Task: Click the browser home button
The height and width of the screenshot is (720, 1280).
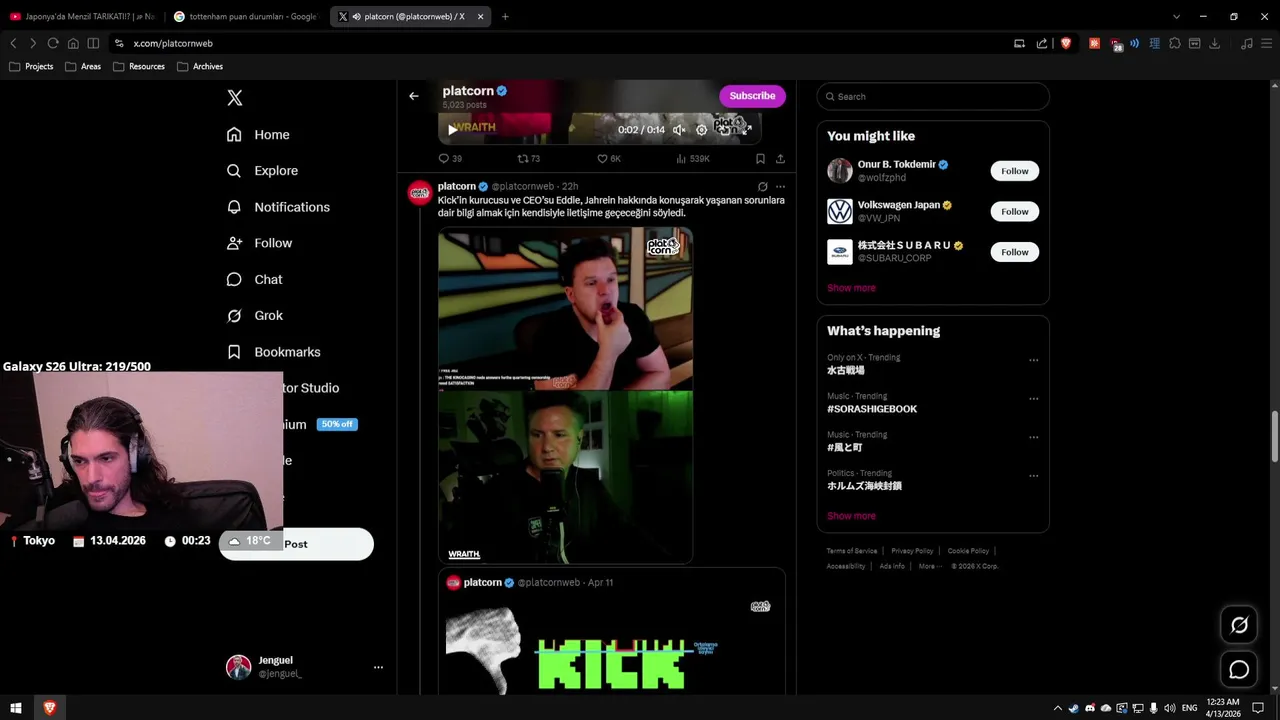Action: click(73, 43)
